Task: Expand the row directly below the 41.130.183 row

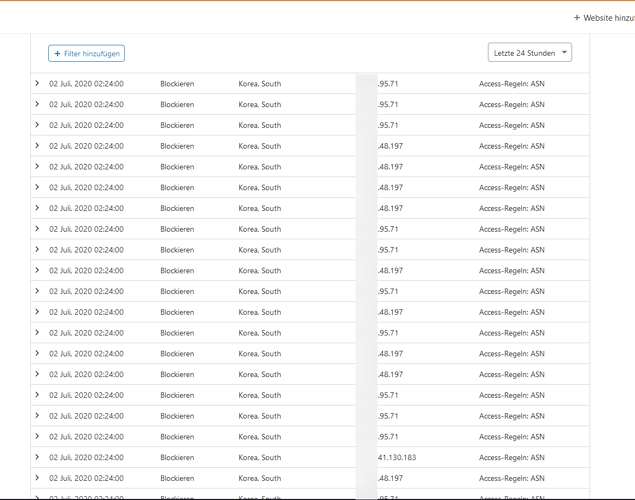Action: (37, 478)
